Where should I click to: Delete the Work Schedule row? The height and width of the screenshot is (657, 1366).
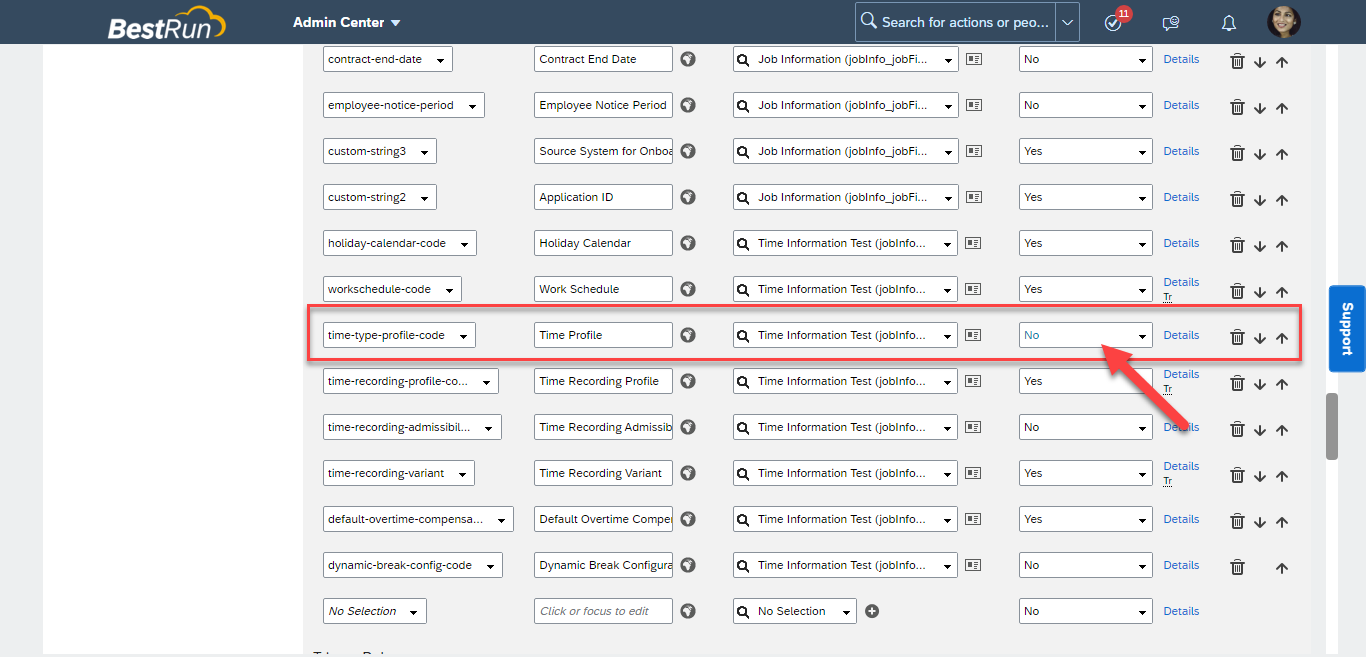(1237, 291)
